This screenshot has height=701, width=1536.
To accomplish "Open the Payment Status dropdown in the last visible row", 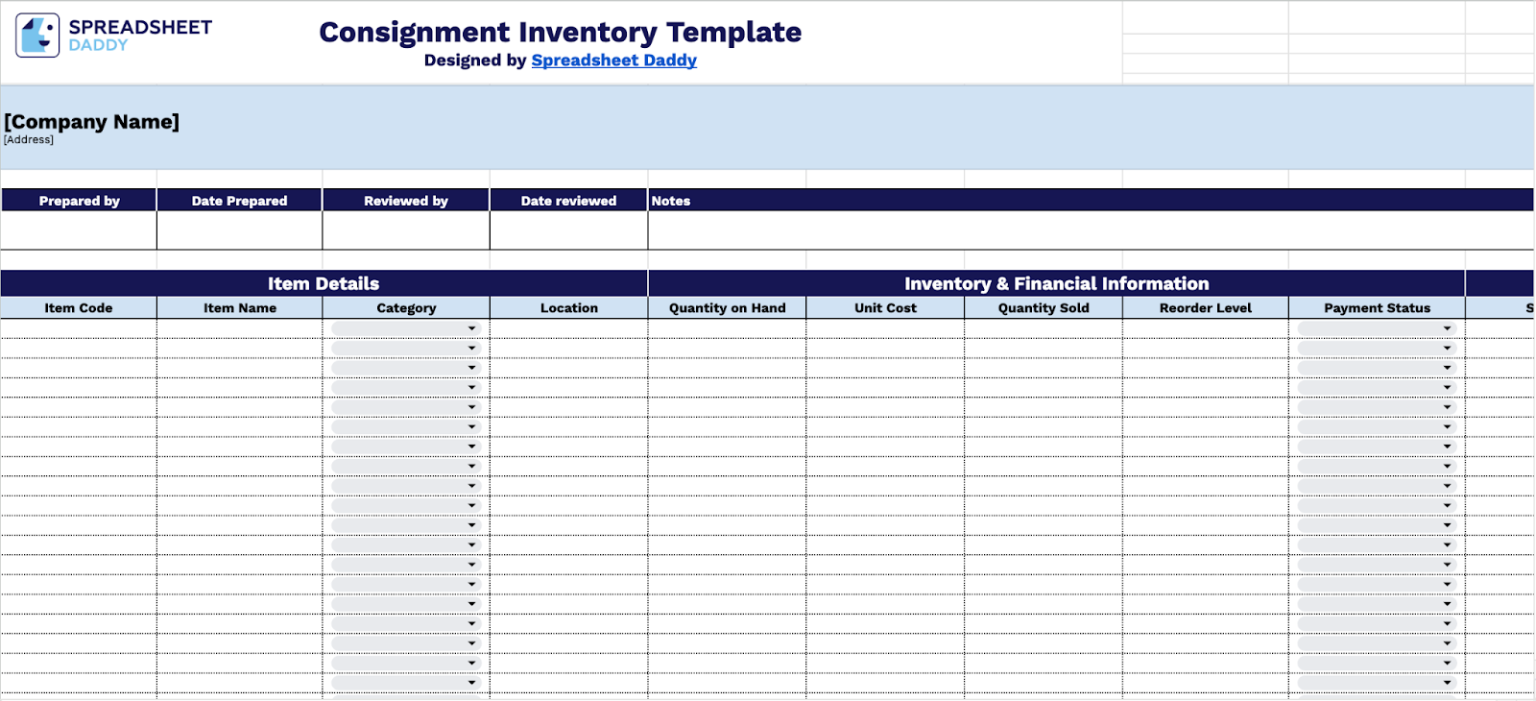I will tap(1447, 681).
